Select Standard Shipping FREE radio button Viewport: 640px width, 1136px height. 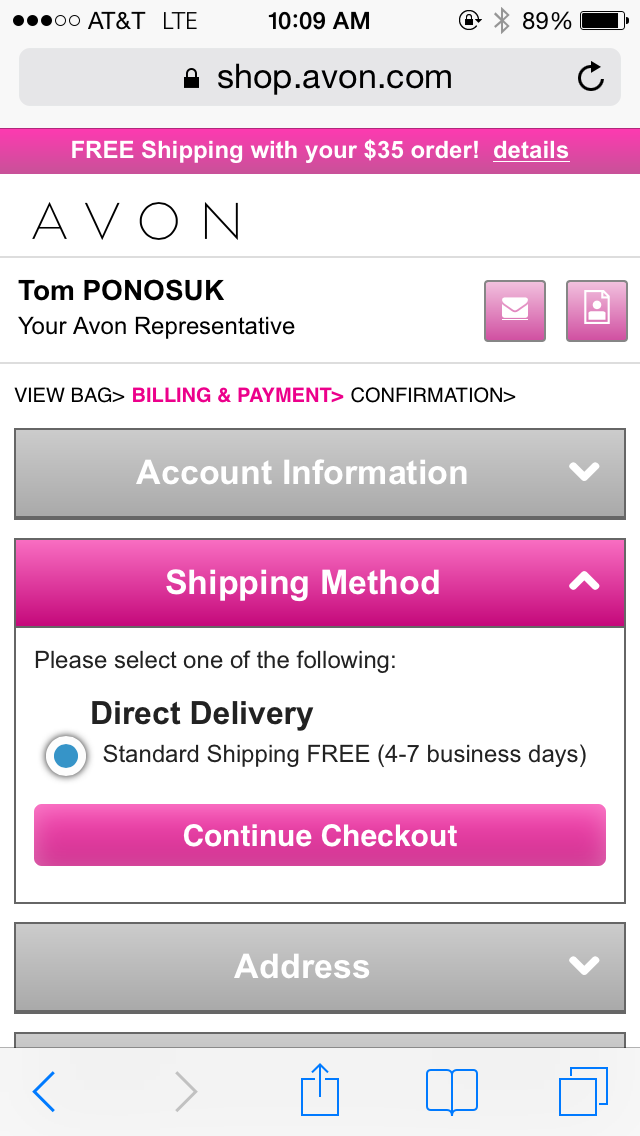67,755
